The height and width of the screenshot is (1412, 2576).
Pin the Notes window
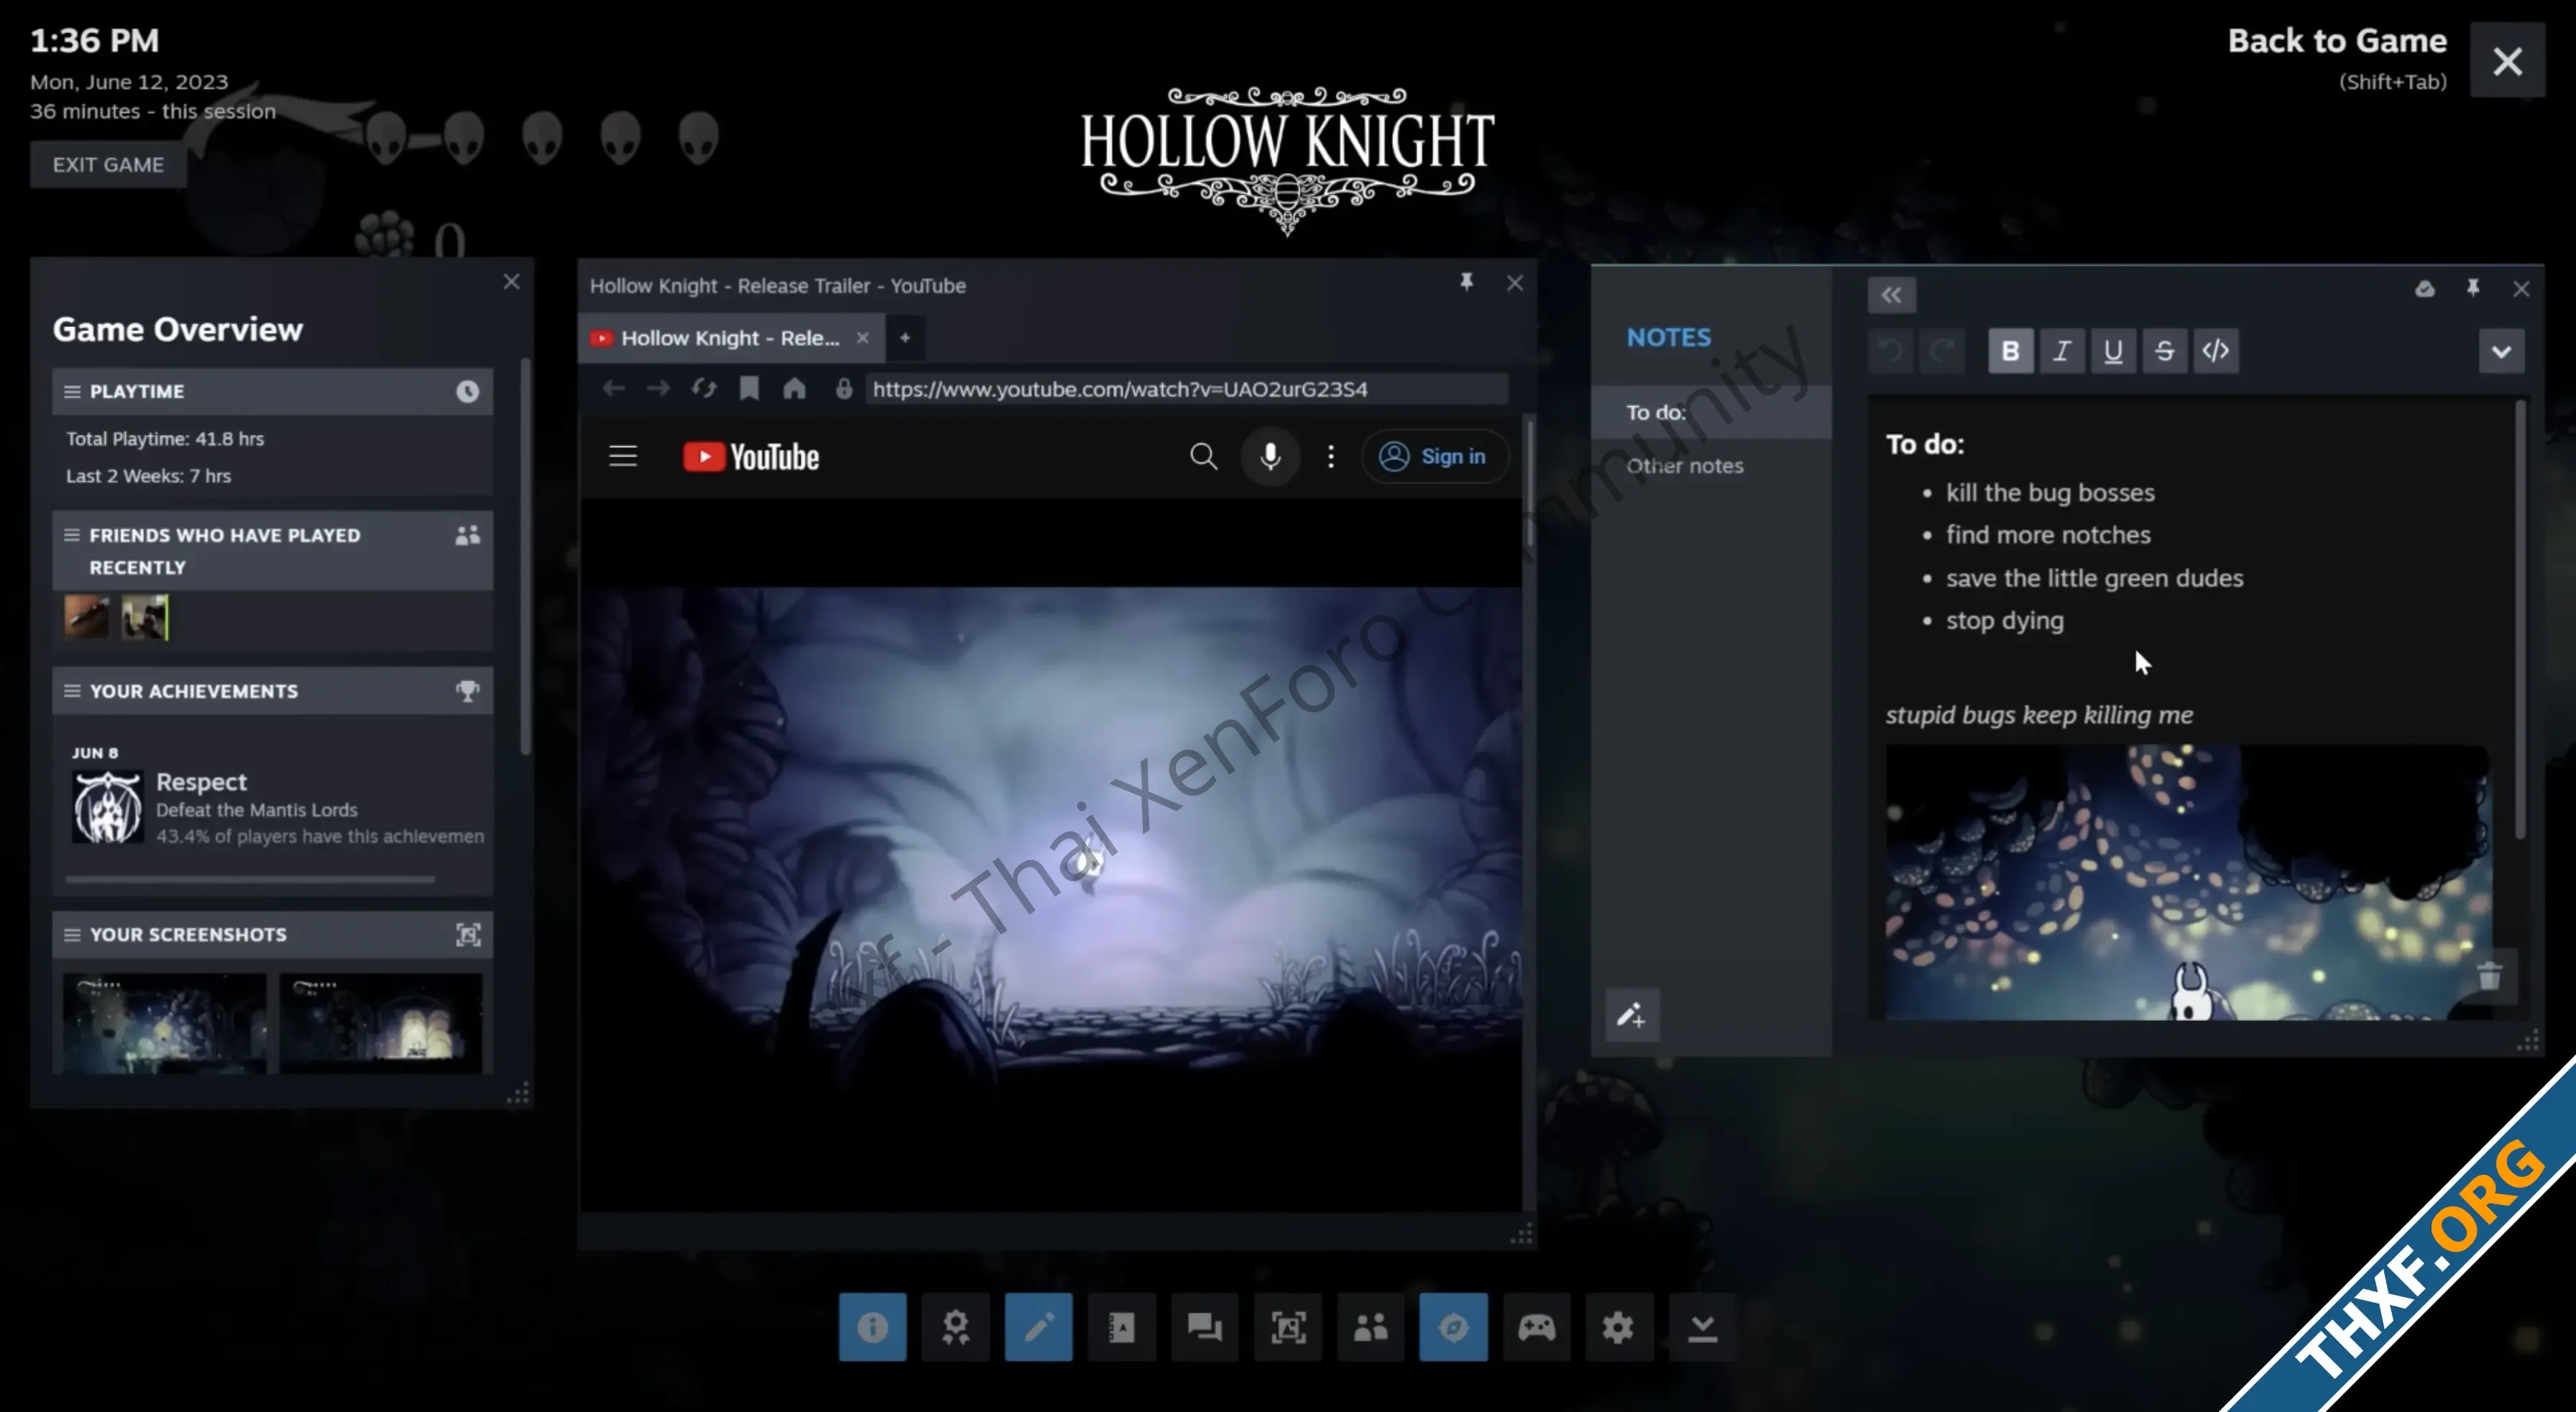(x=2472, y=288)
